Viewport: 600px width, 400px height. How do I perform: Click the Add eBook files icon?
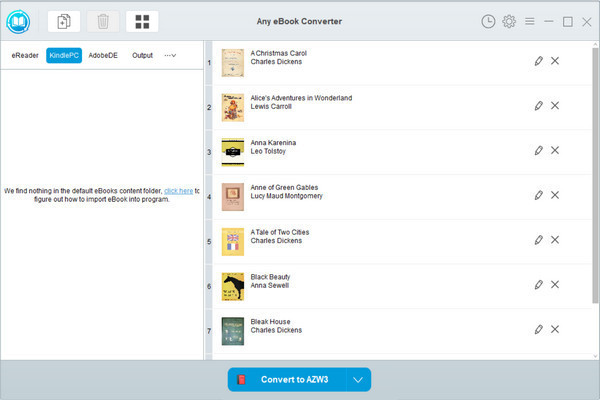[x=64, y=21]
